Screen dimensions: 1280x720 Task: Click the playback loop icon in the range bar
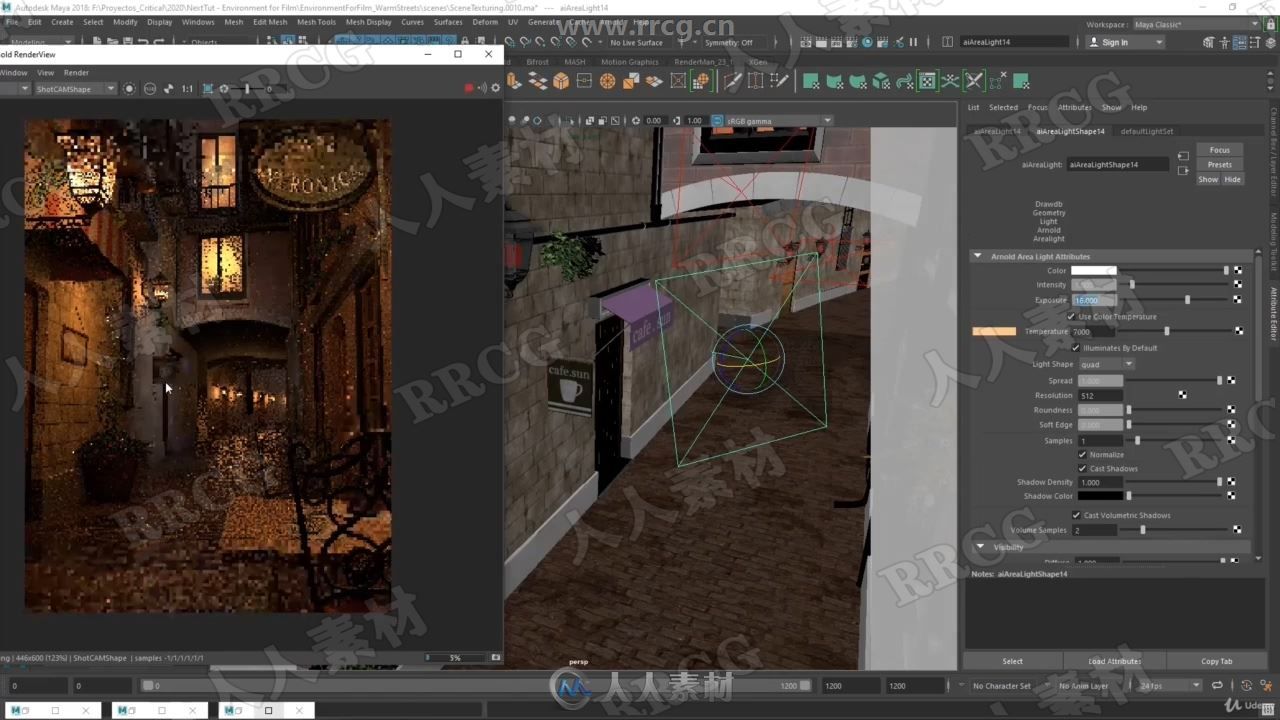(1217, 686)
